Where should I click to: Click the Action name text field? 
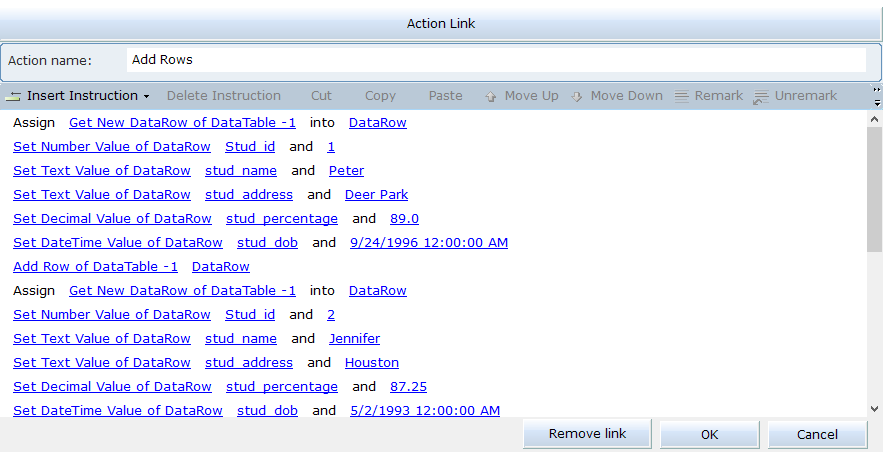pos(495,60)
